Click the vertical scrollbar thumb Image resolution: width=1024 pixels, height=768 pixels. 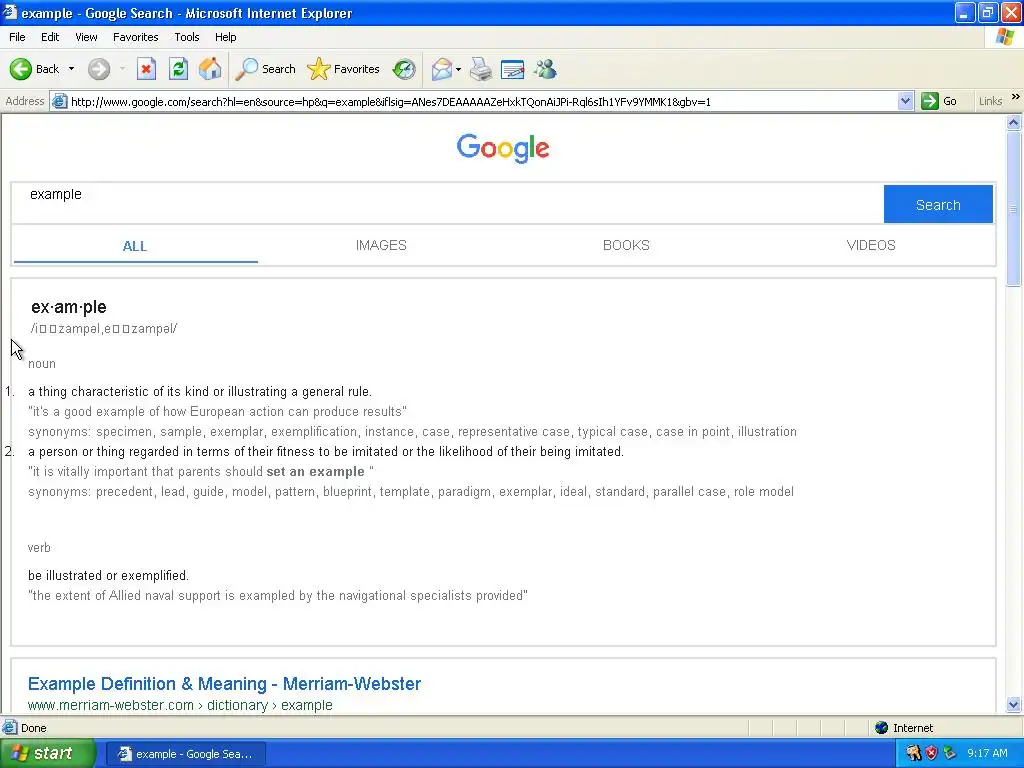click(x=1014, y=208)
